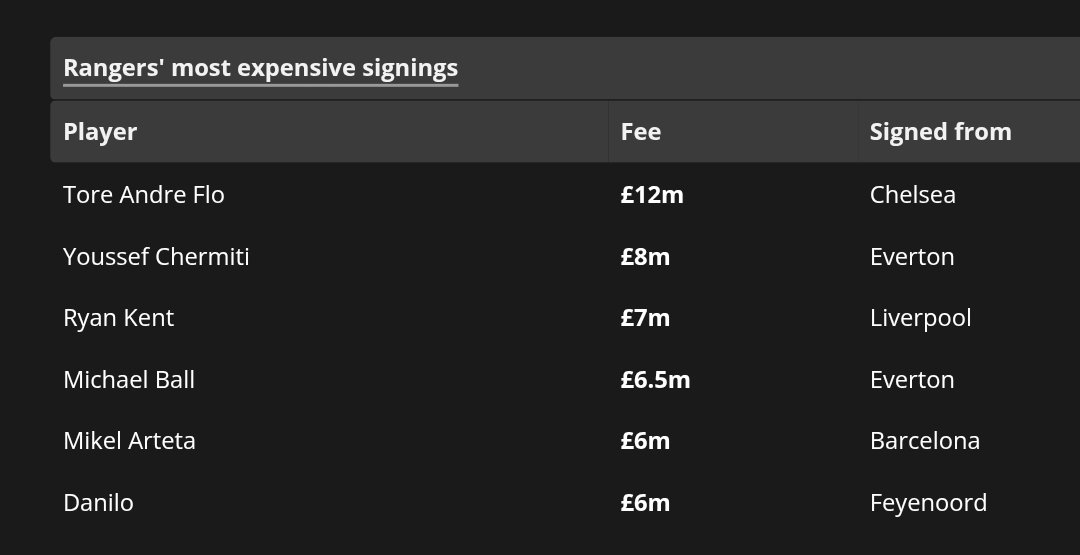1080x555 pixels.
Task: Click Liverpool in the Signed from column
Action: tap(921, 318)
